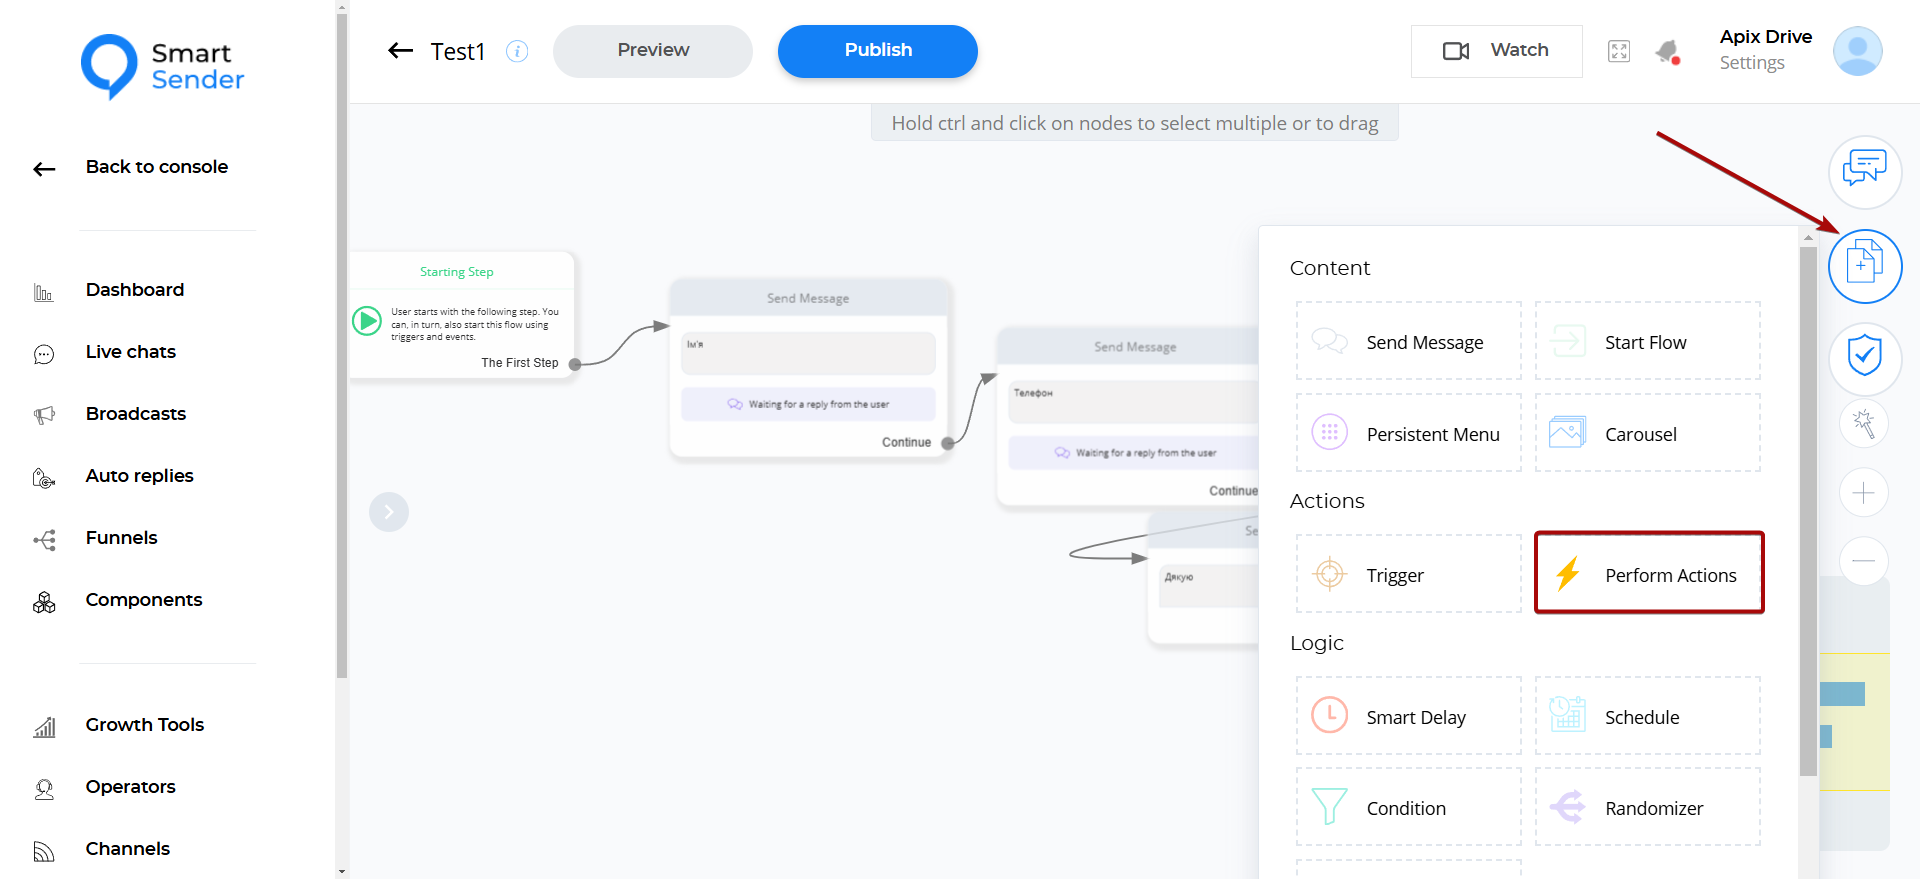Open Auto replies section
This screenshot has width=1920, height=879.
140,476
